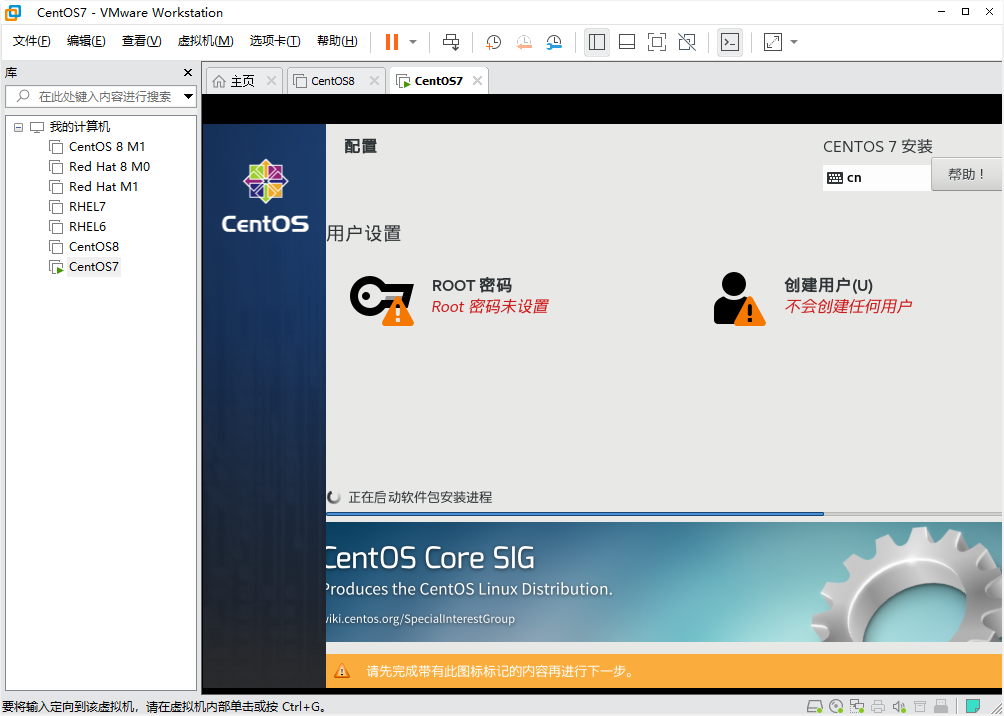Open the power options dropdown beside pause
The image size is (1004, 716).
tap(413, 42)
